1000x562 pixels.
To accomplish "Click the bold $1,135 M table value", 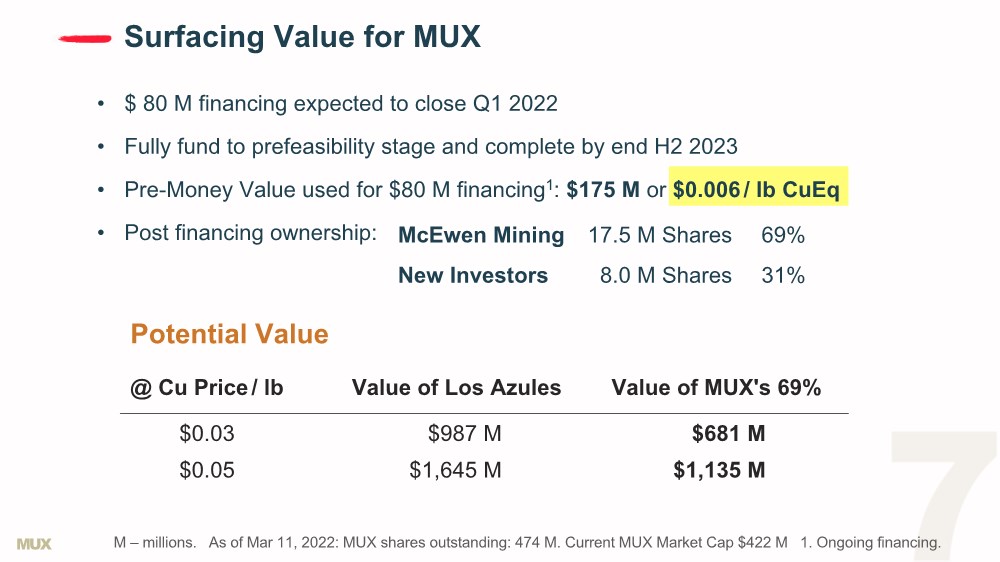I will click(719, 470).
